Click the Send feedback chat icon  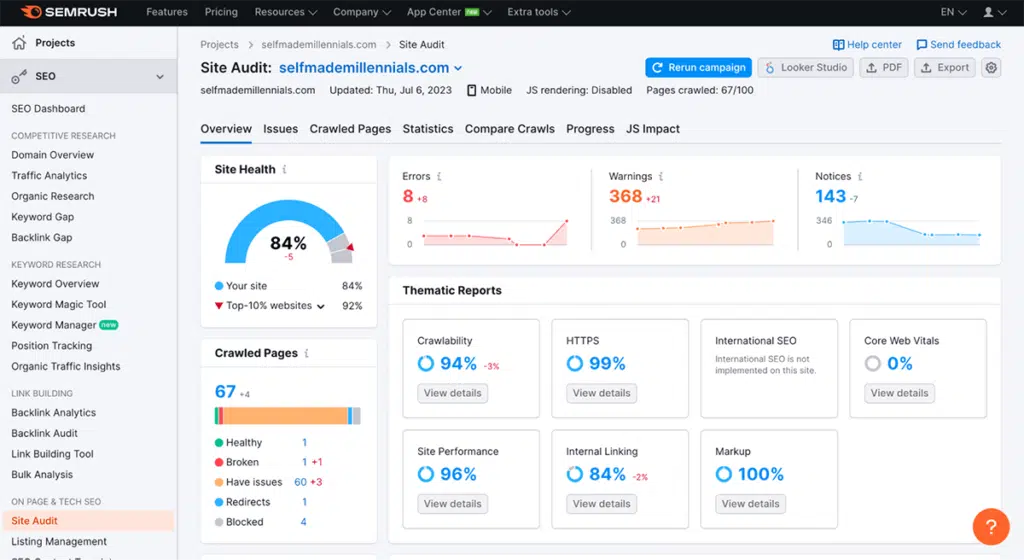click(921, 44)
